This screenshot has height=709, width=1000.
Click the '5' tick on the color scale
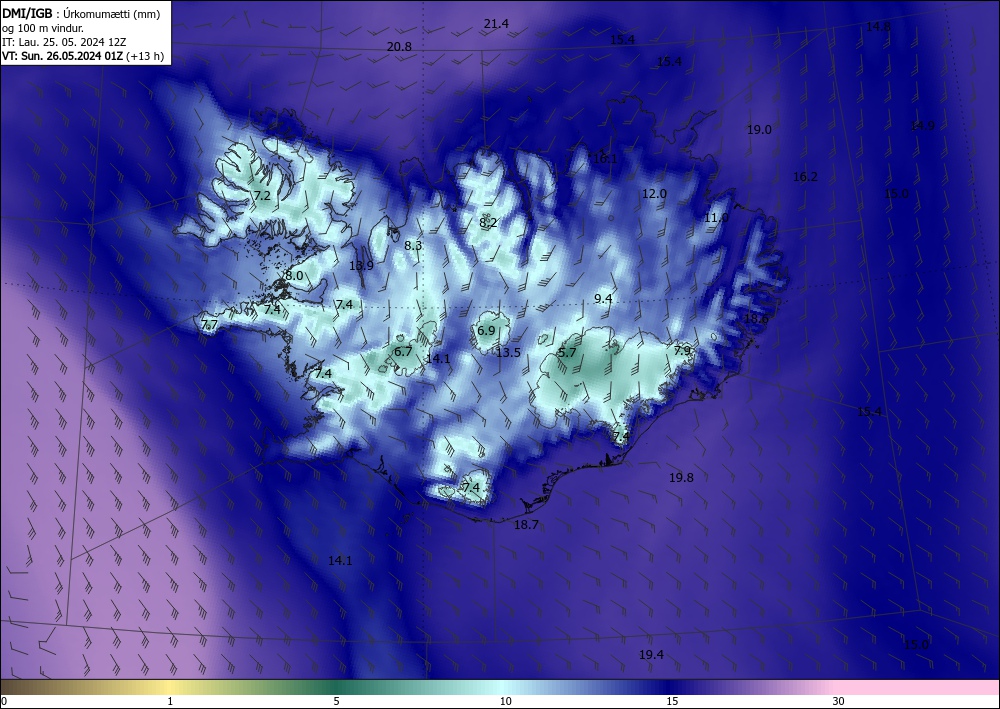tap(336, 701)
